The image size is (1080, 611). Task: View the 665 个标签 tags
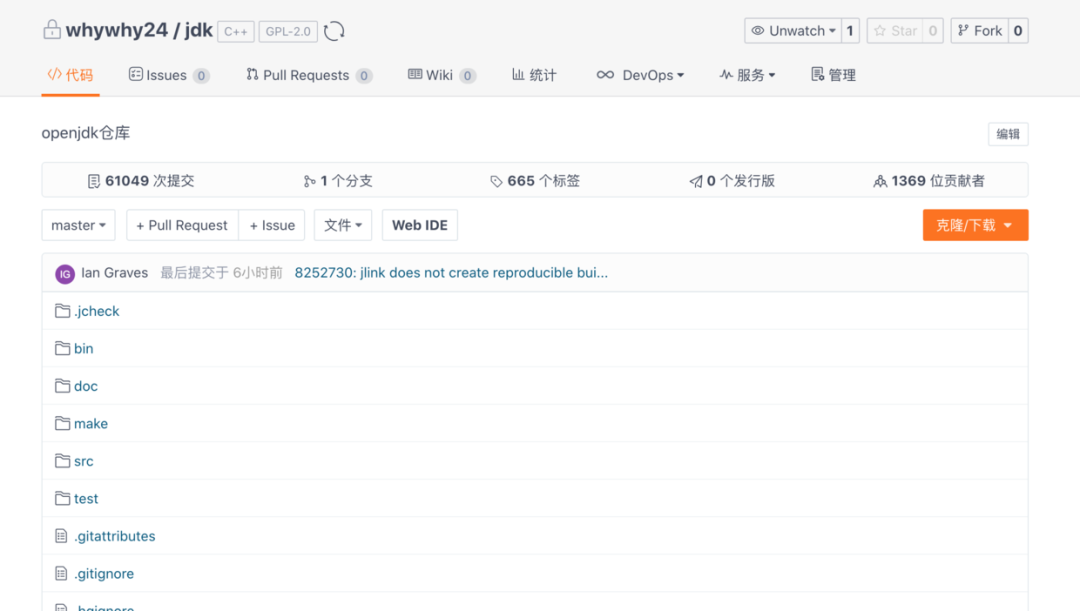(535, 181)
